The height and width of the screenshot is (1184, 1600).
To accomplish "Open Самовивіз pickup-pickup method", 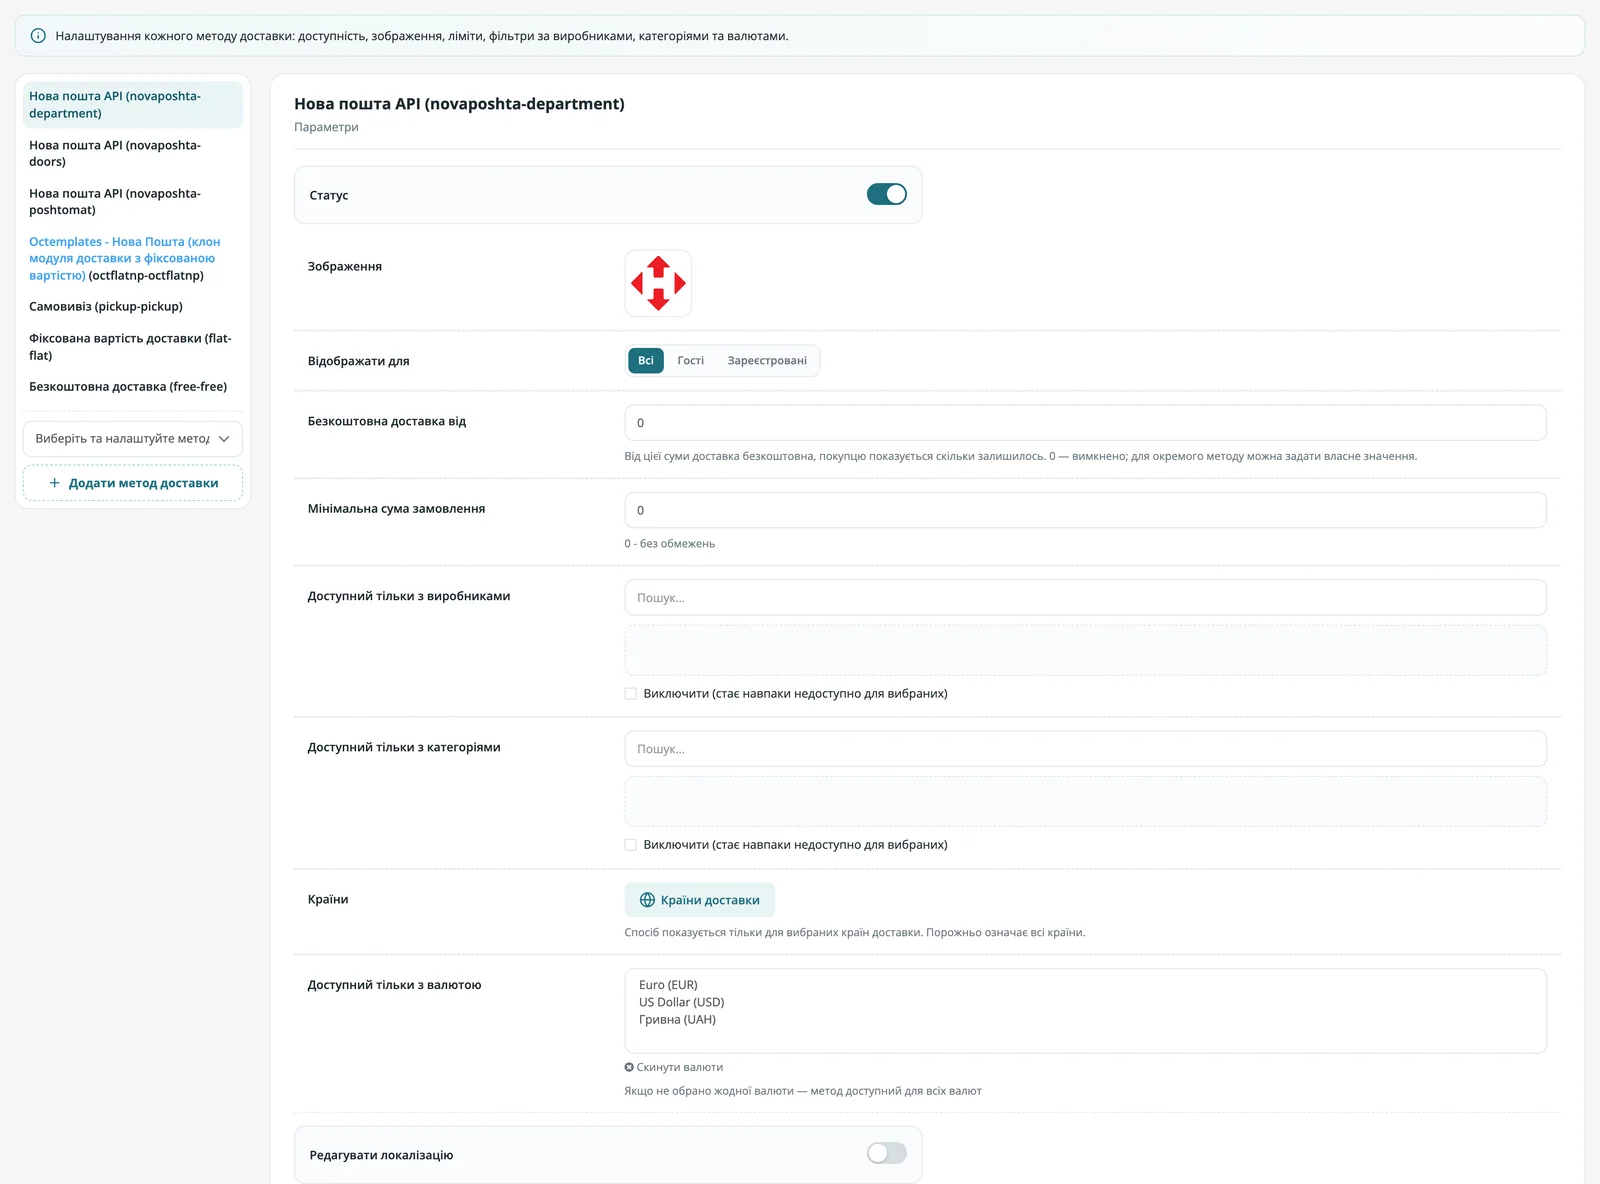I will [x=133, y=307].
